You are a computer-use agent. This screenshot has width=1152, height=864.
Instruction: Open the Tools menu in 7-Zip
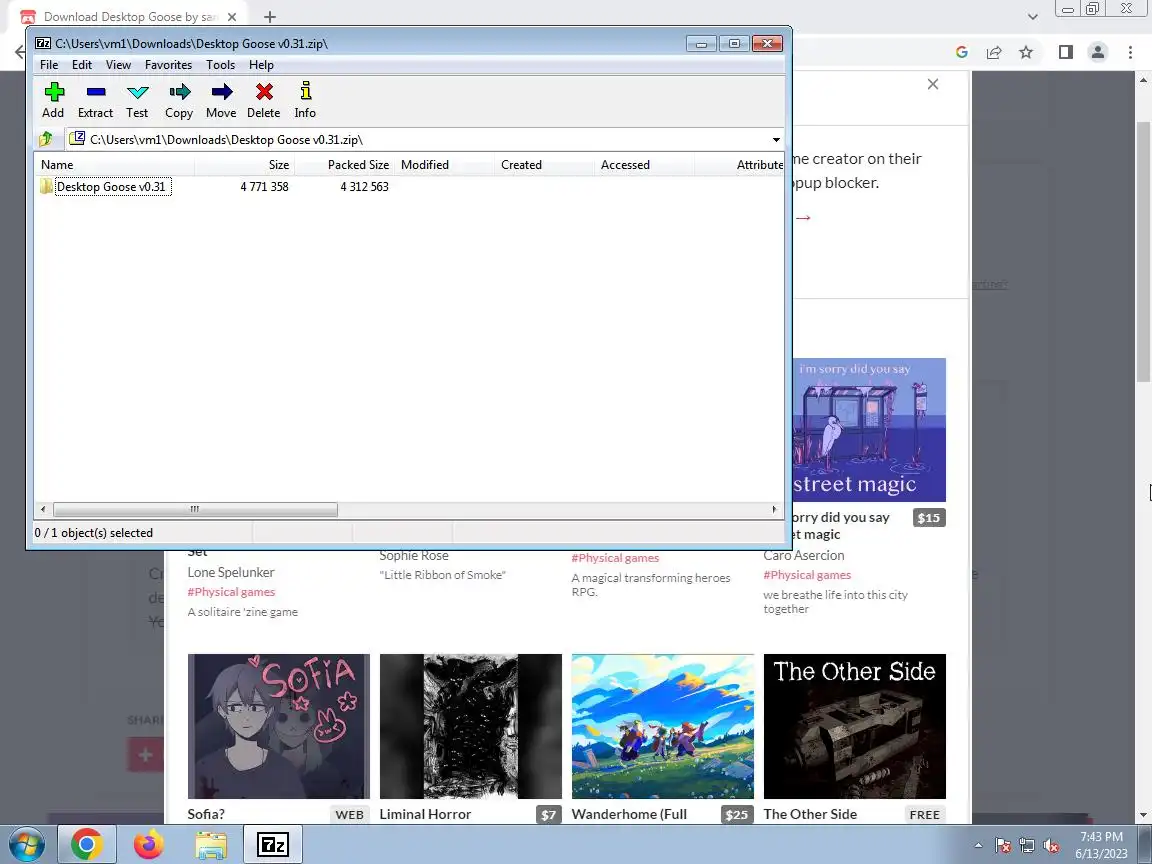tap(220, 65)
